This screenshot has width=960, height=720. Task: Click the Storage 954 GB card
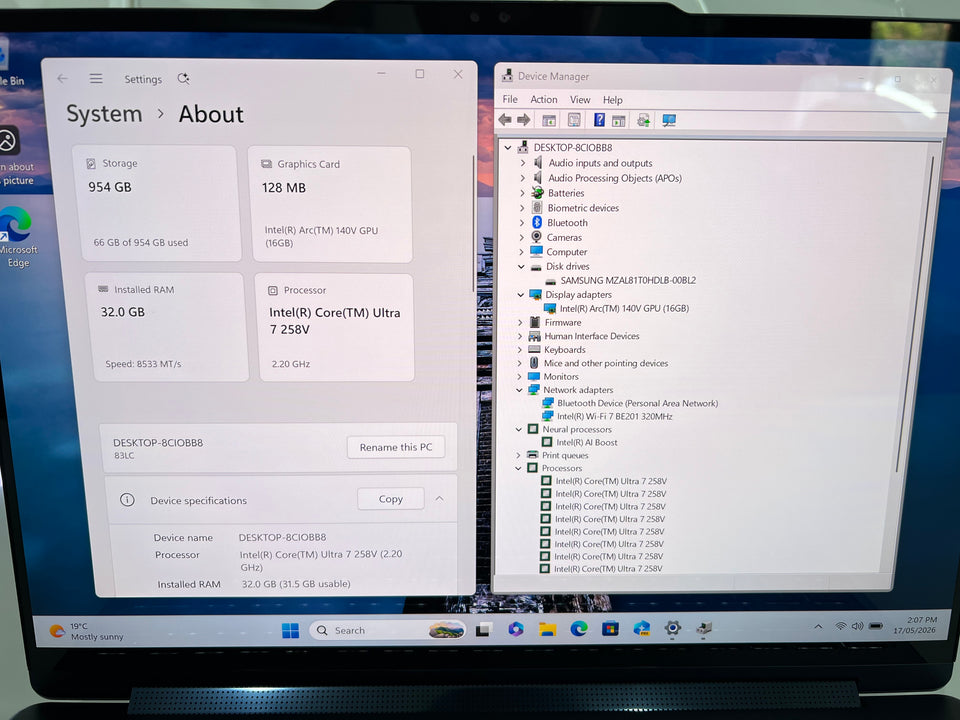(x=157, y=203)
